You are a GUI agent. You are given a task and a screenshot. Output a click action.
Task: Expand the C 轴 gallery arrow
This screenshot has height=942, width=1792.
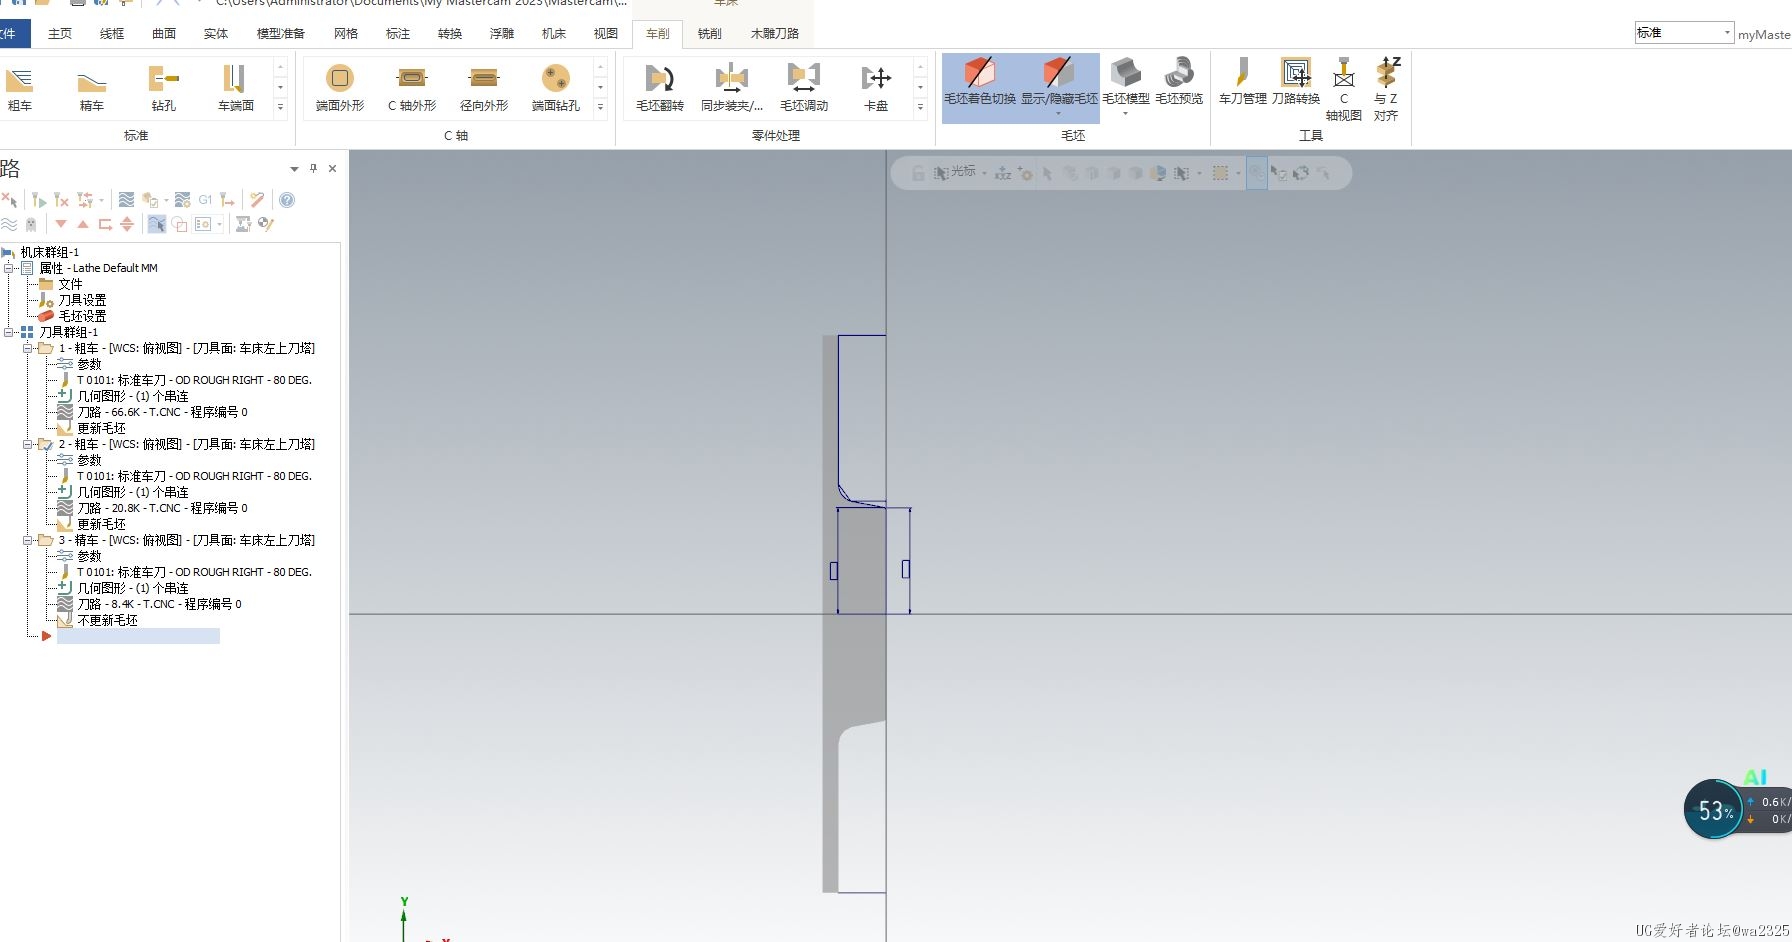coord(600,107)
